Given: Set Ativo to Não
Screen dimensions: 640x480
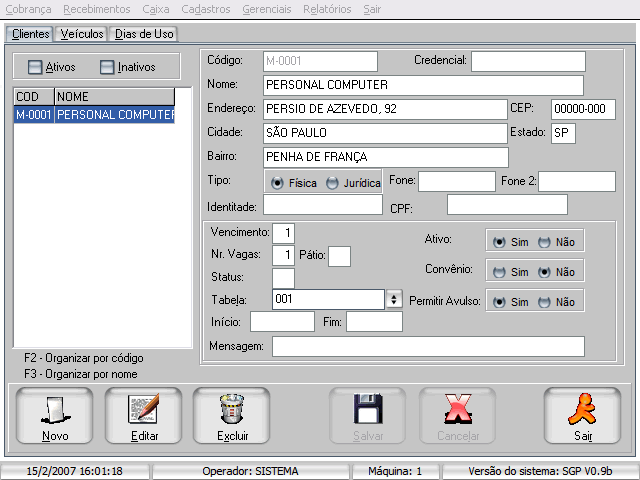Looking at the screenshot, I should [544, 241].
